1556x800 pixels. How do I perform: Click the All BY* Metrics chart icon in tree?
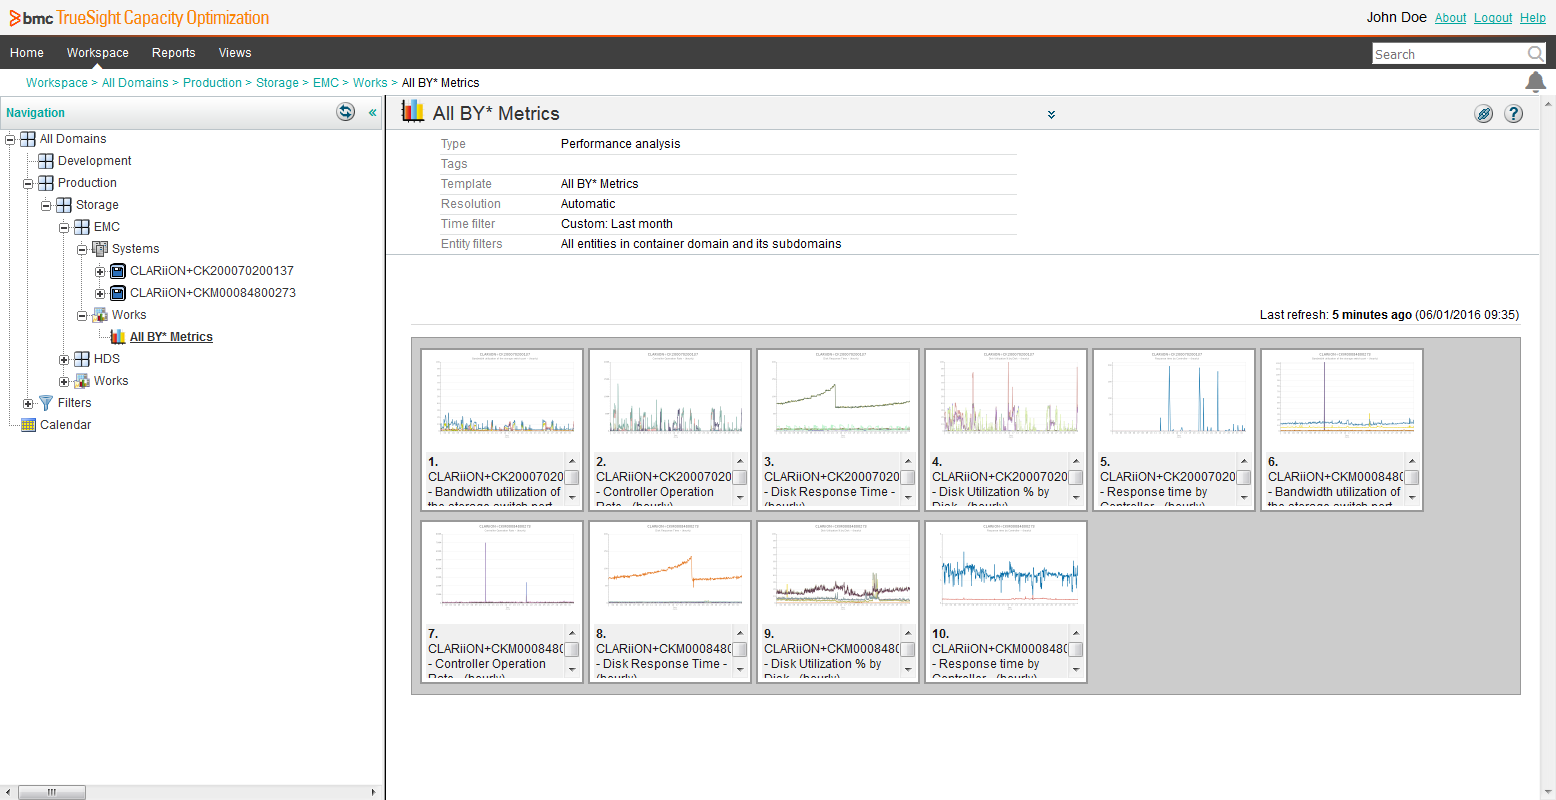coord(118,337)
